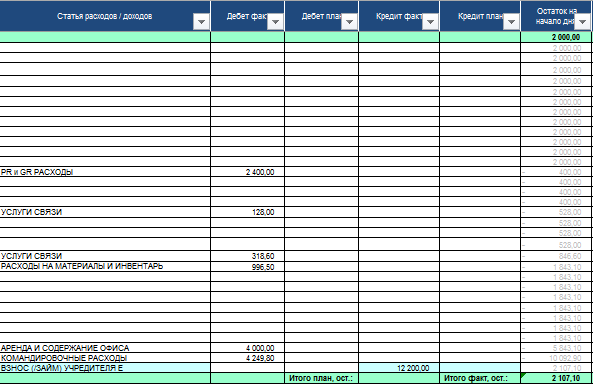The height and width of the screenshot is (384, 593).
Task: Click РАСХОДЫ НА МАТЕРИАЛЫ И ИНВЕНТАРЬ cell
Action: click(x=105, y=266)
